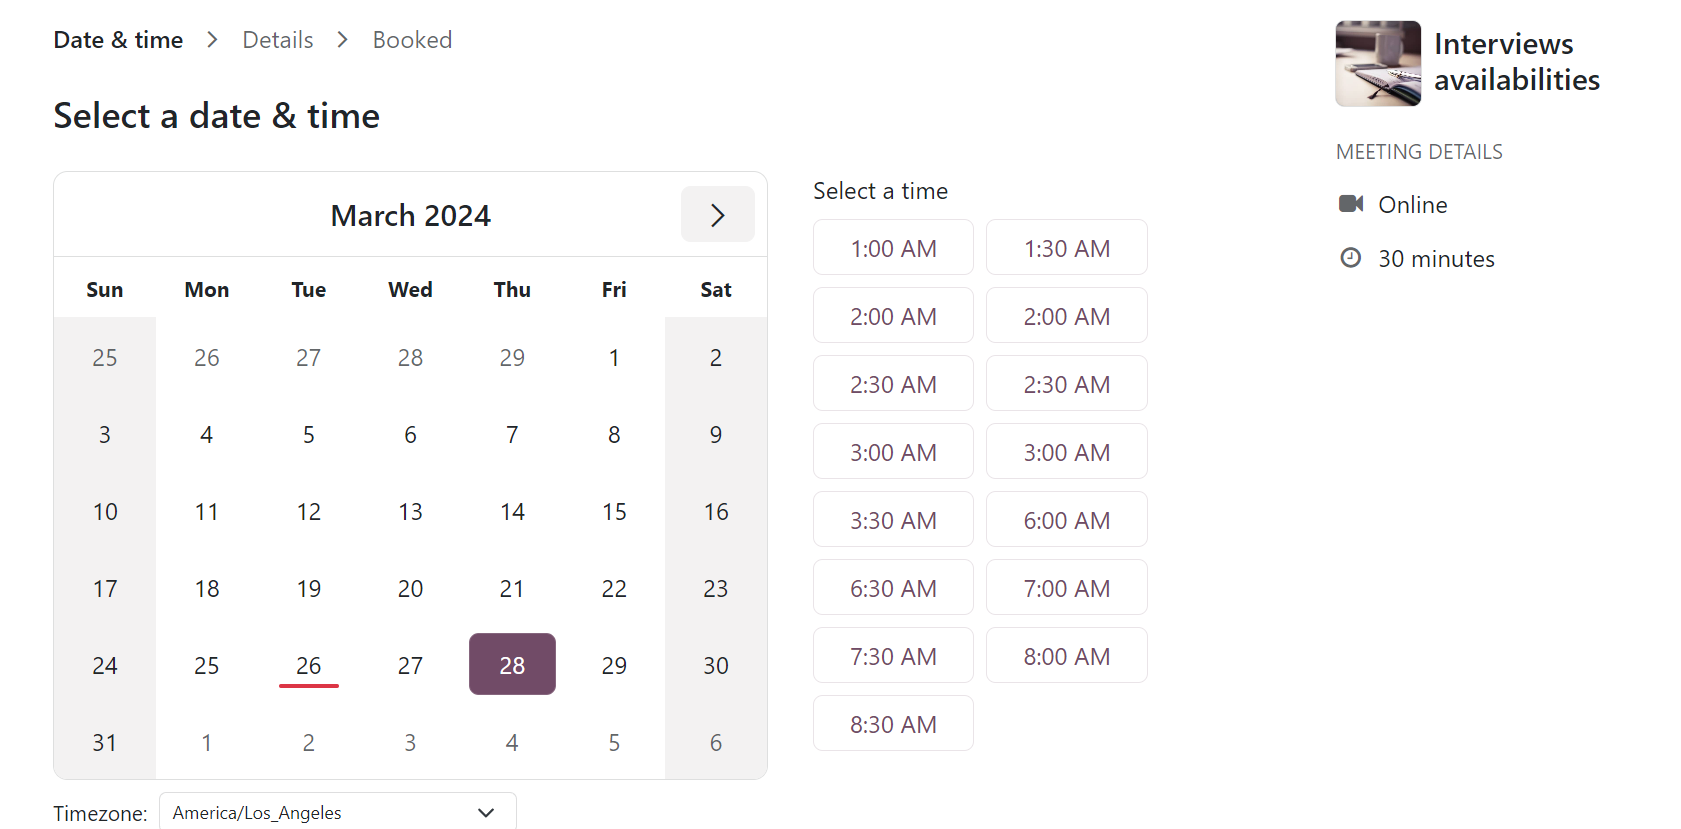Select the Date & time breadcrumb
This screenshot has width=1681, height=829.
(x=118, y=40)
